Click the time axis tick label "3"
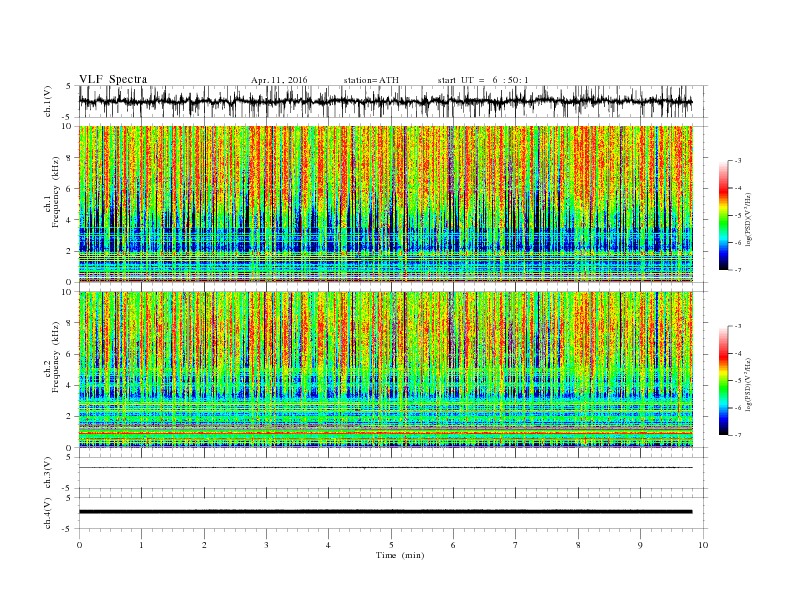The width and height of the screenshot is (792, 612). coord(266,545)
